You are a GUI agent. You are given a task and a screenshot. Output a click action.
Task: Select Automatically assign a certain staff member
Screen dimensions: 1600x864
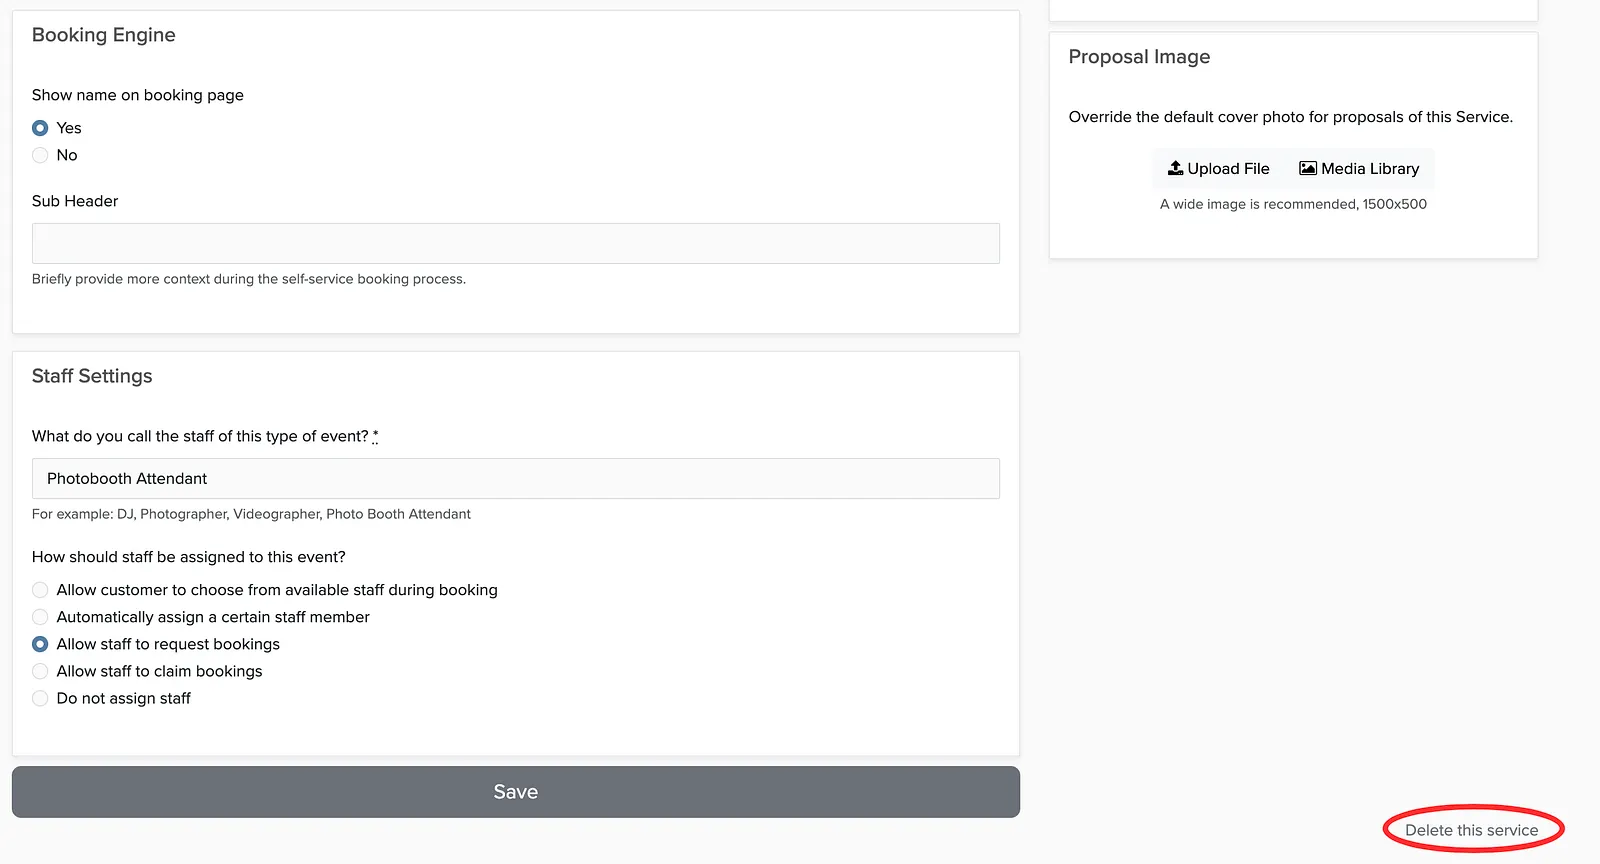40,617
